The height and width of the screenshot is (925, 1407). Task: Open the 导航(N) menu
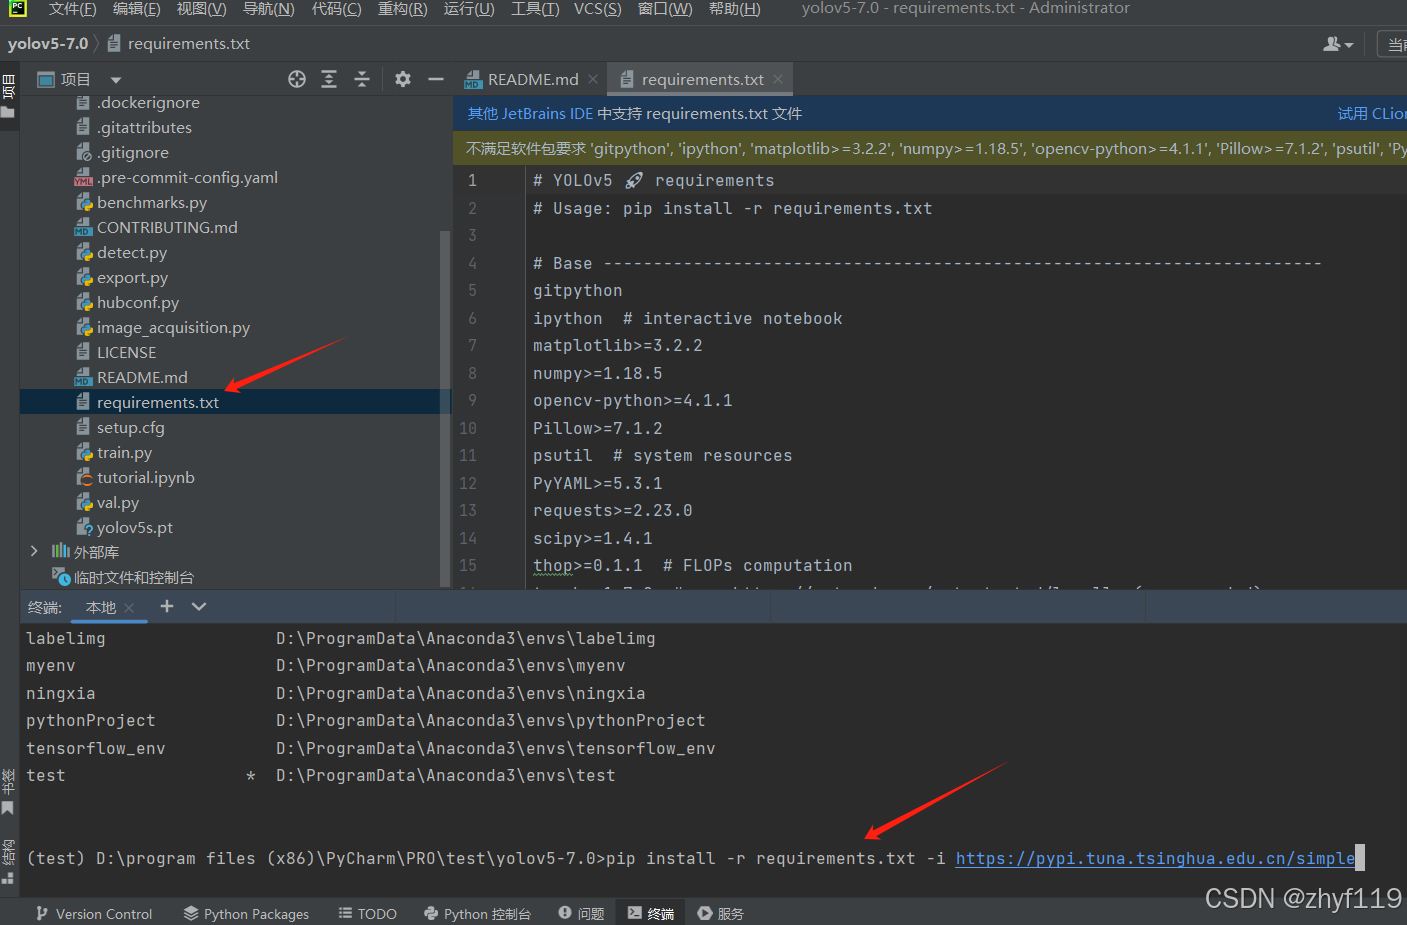268,9
